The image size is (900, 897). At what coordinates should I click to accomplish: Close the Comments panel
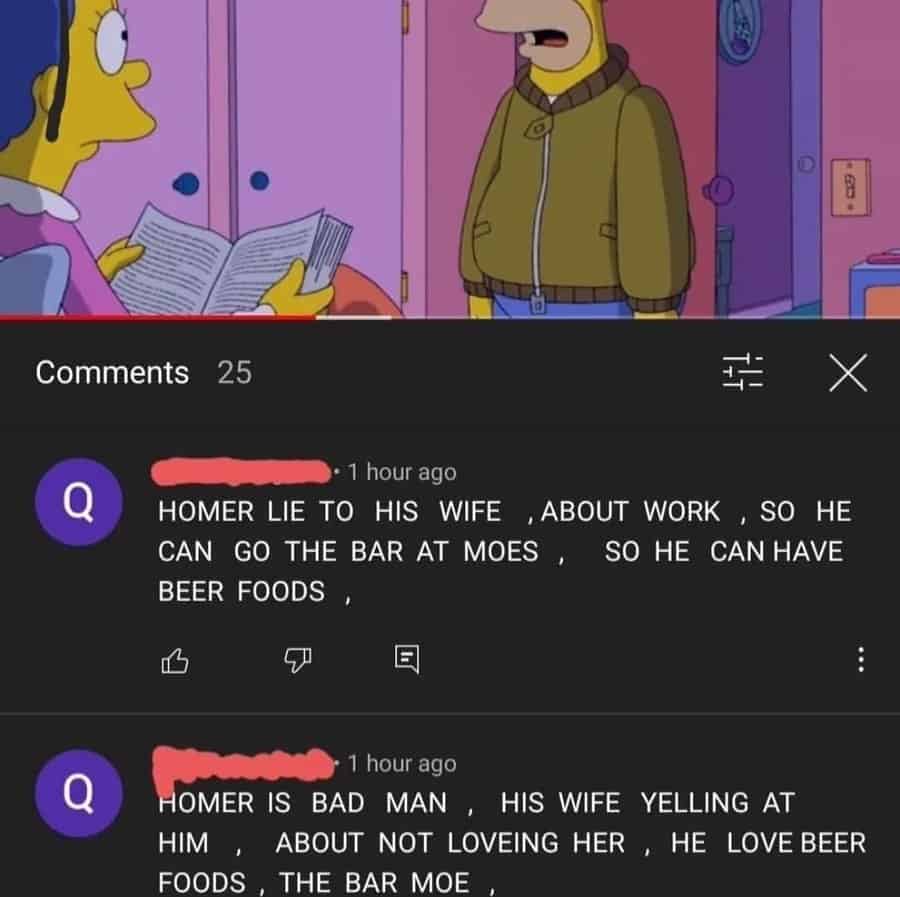tap(848, 373)
